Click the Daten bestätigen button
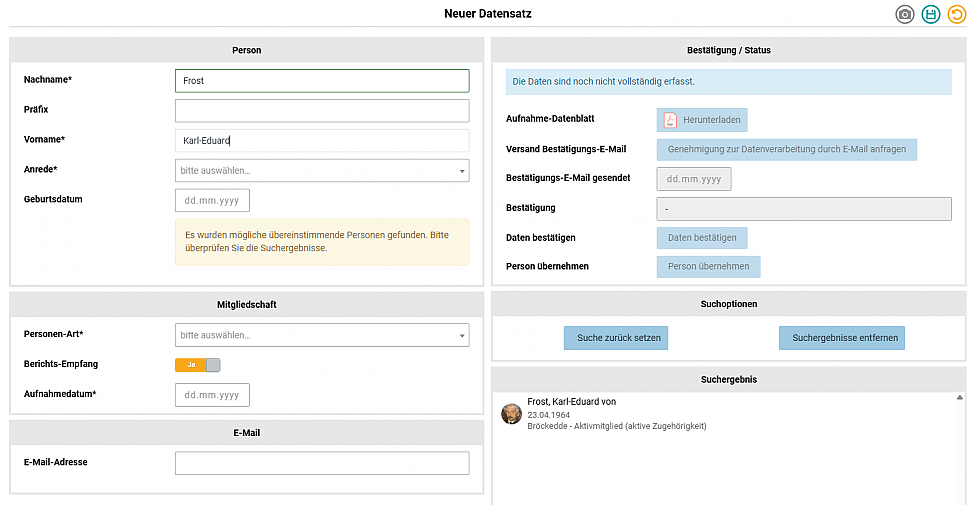Screen dimensions: 970x505 coord(701,238)
